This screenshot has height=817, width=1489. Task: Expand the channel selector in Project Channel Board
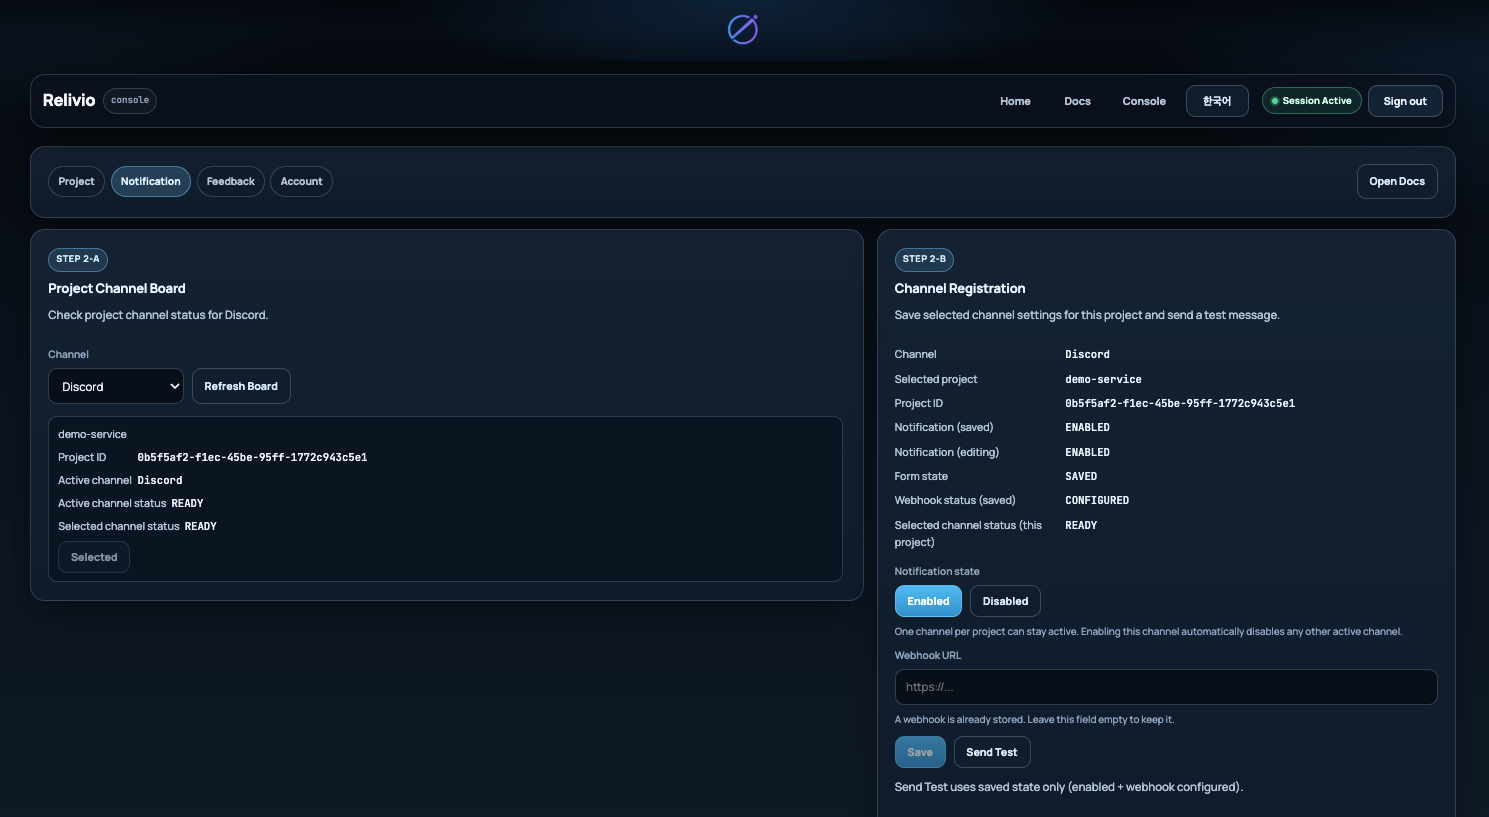(115, 386)
